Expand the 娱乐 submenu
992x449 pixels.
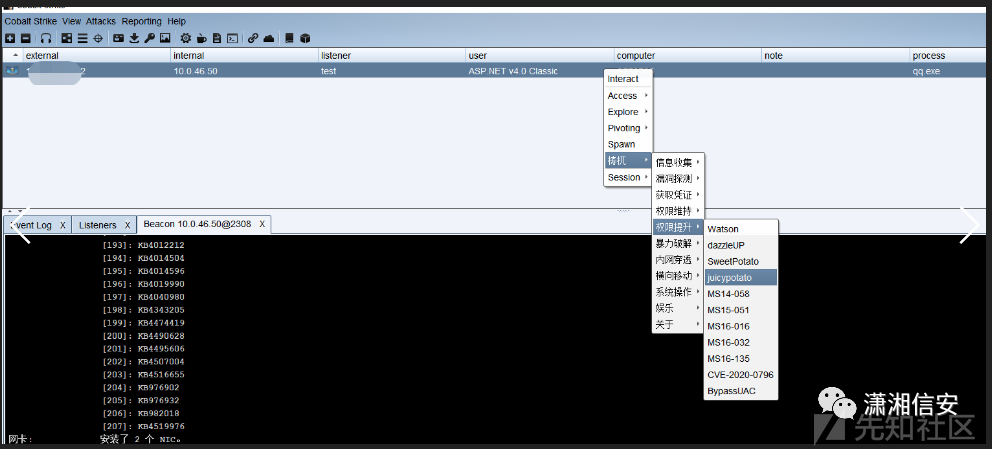click(x=678, y=309)
